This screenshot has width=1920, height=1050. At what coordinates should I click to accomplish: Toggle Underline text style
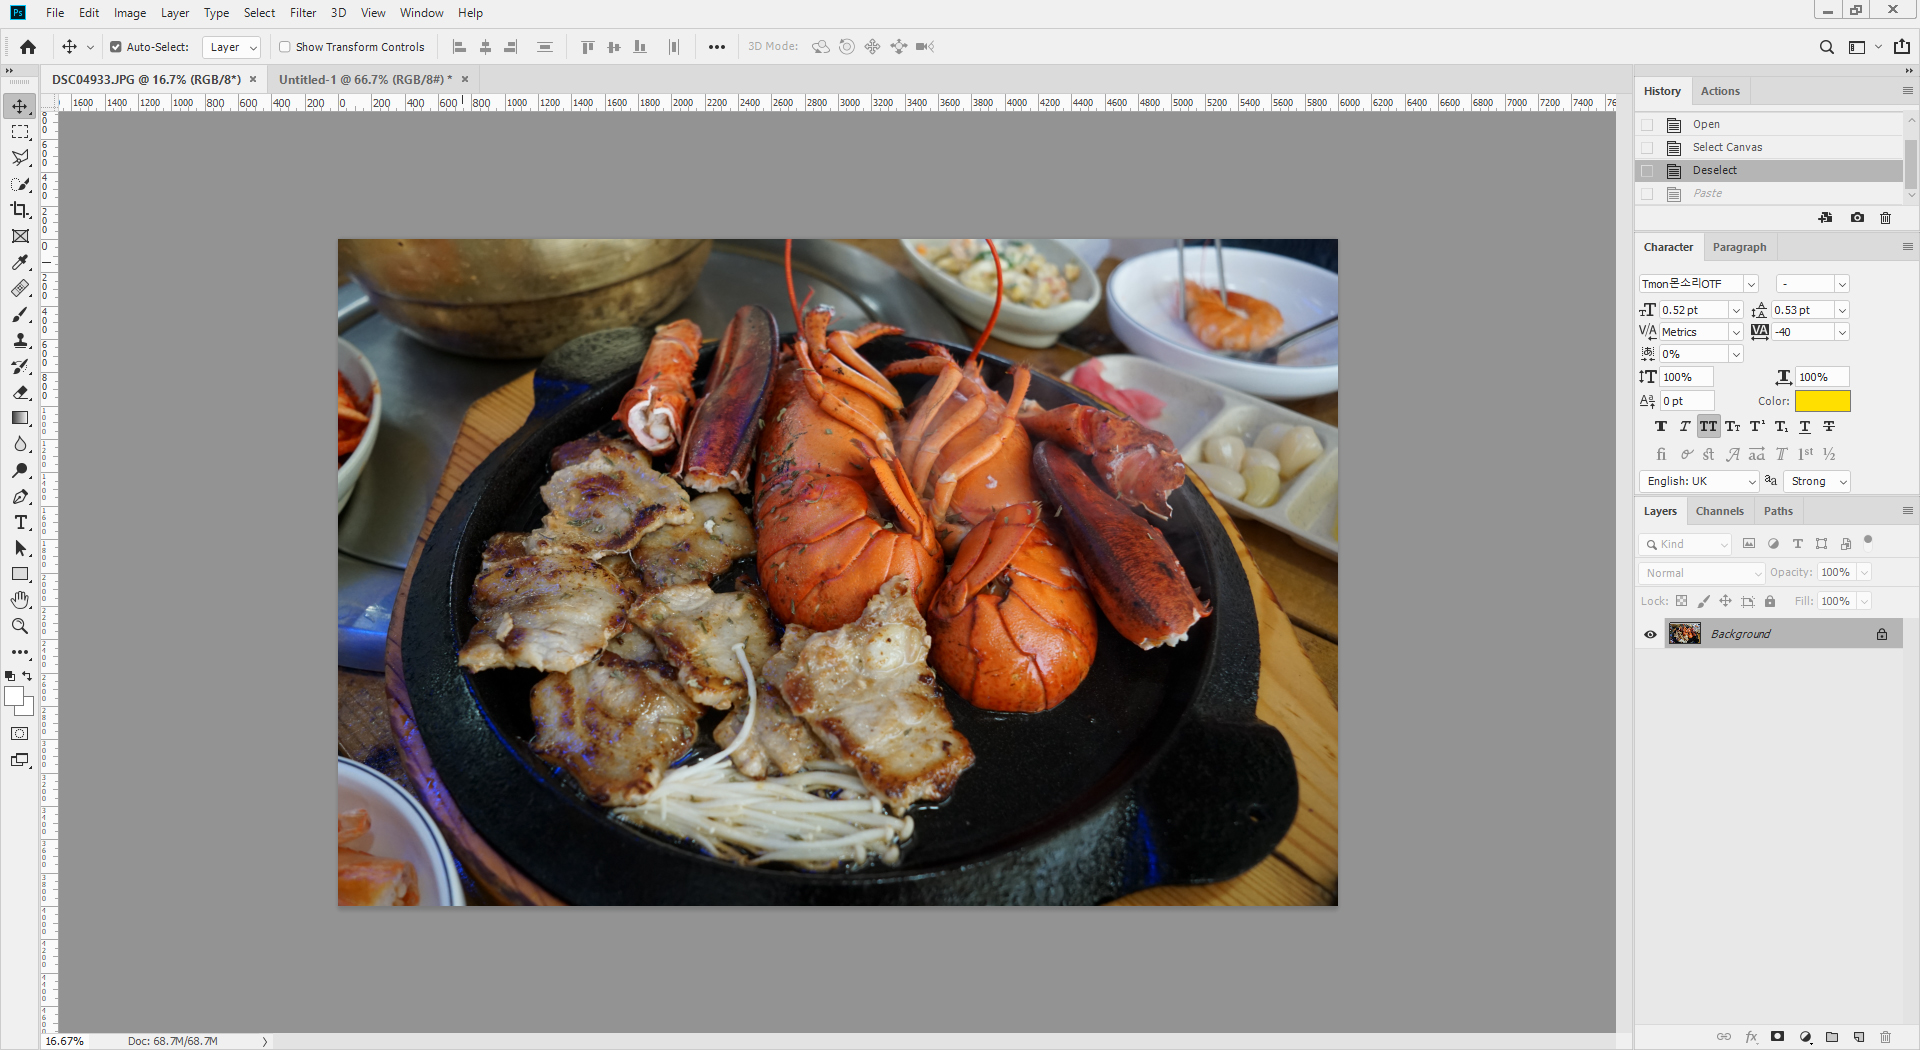(1805, 427)
